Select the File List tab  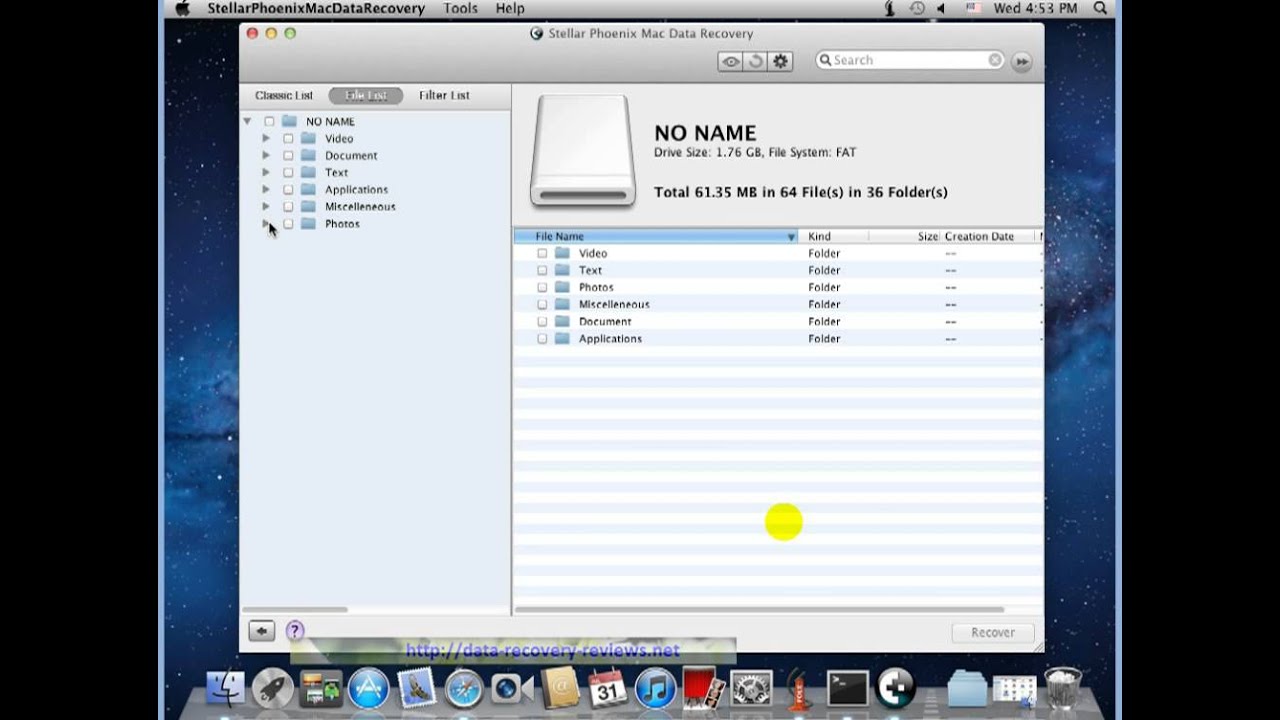coord(366,95)
